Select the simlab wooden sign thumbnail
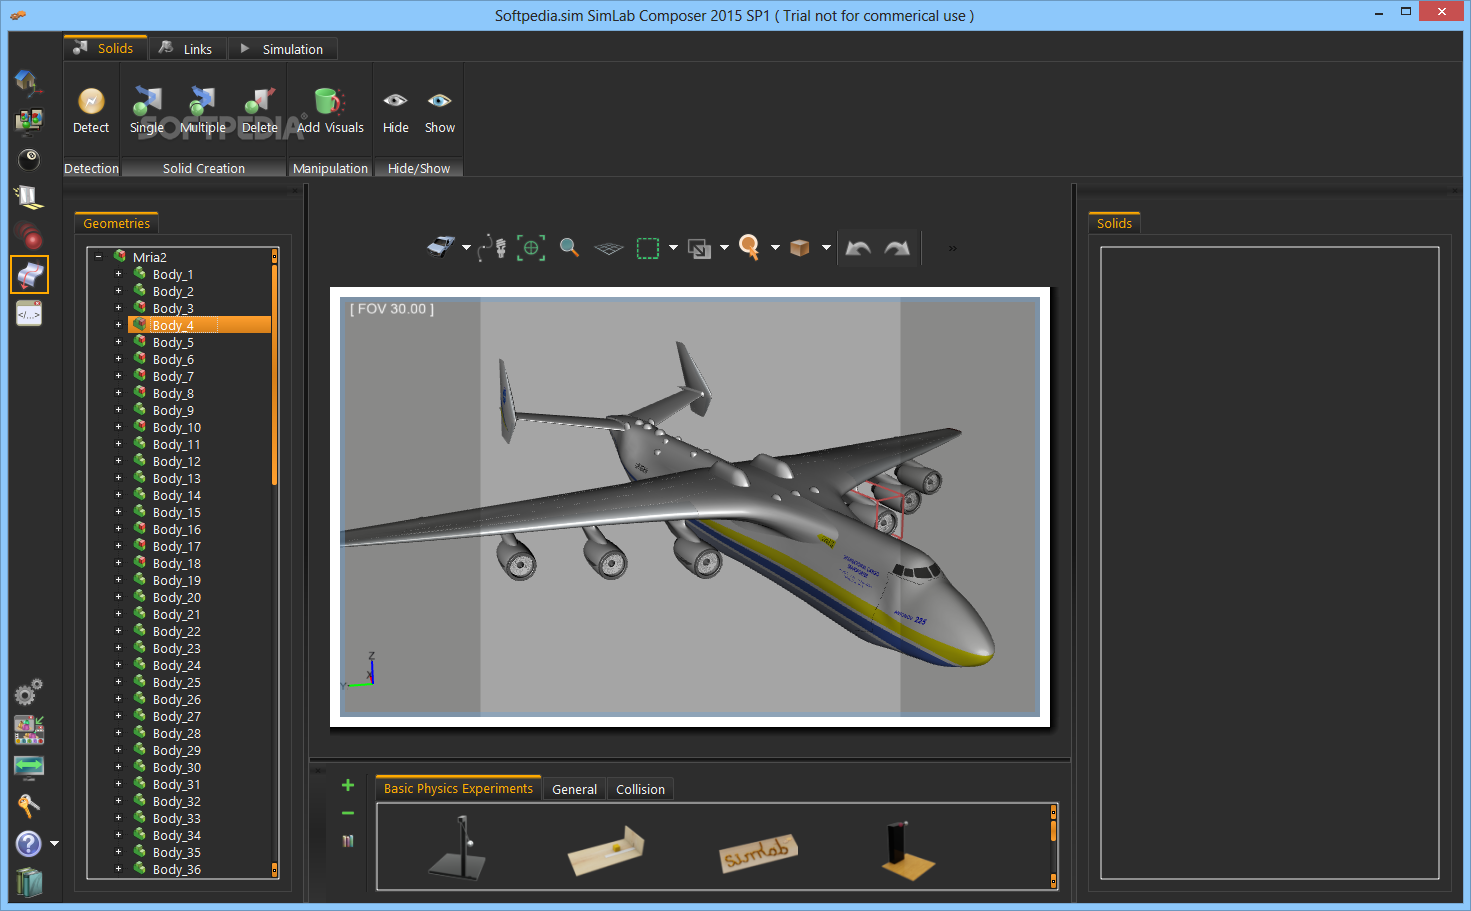The image size is (1471, 911). 758,852
